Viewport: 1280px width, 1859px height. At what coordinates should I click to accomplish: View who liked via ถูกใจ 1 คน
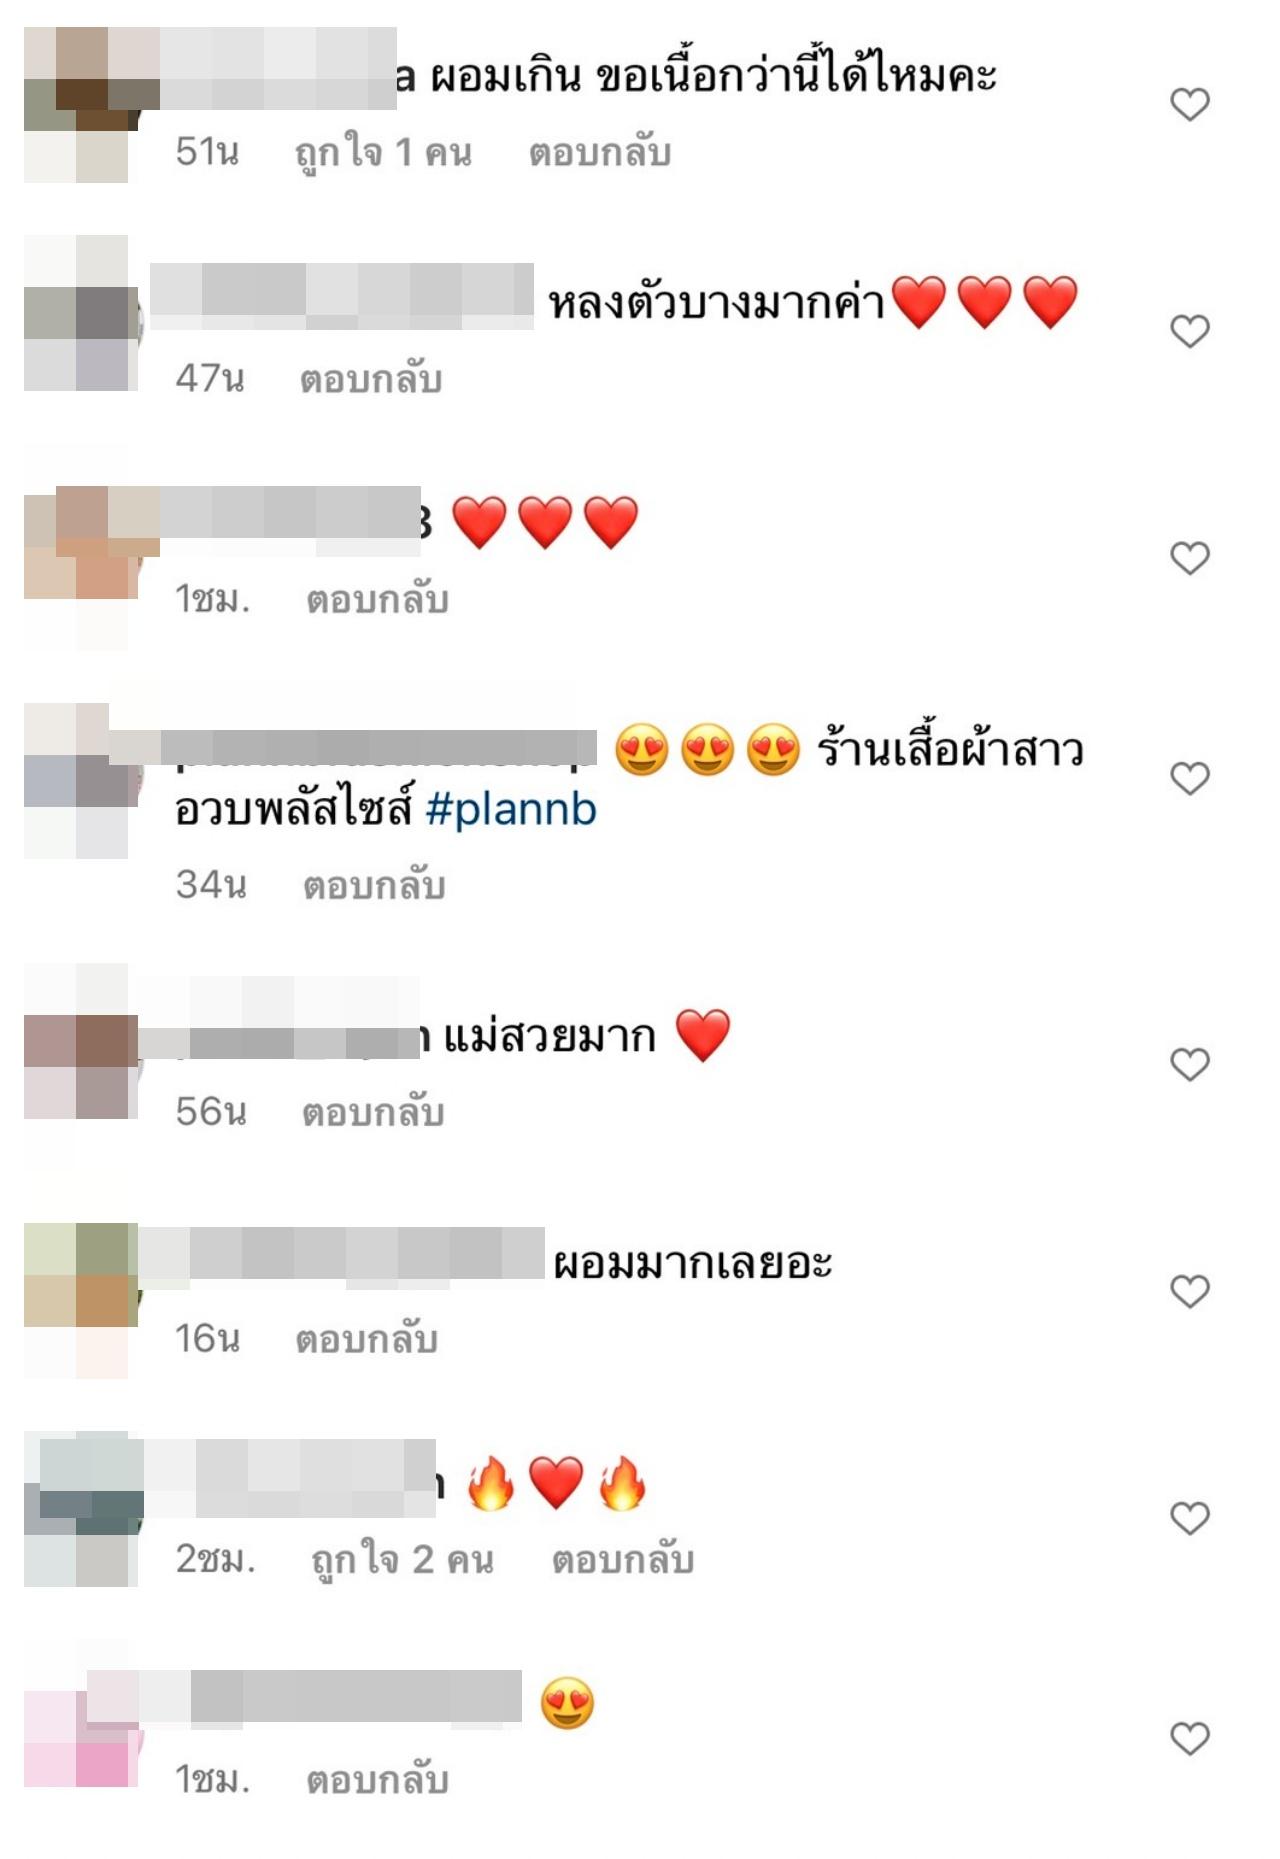point(382,153)
